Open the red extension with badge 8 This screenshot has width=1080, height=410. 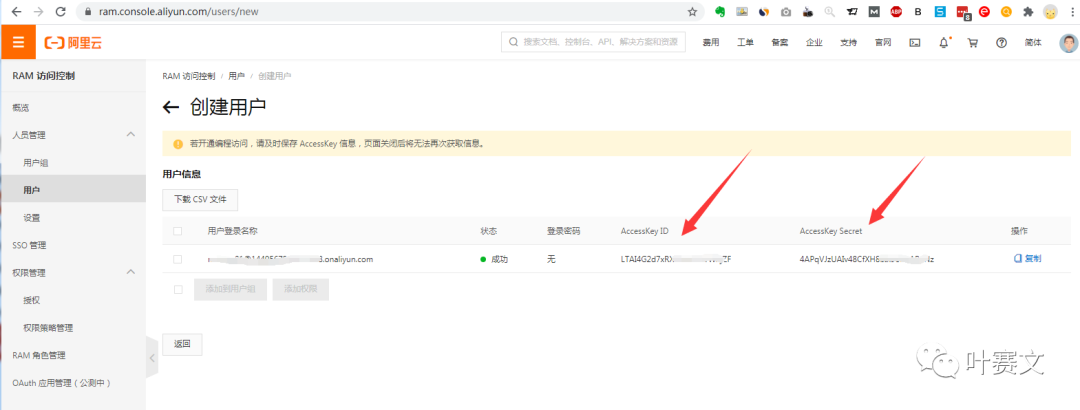point(963,12)
